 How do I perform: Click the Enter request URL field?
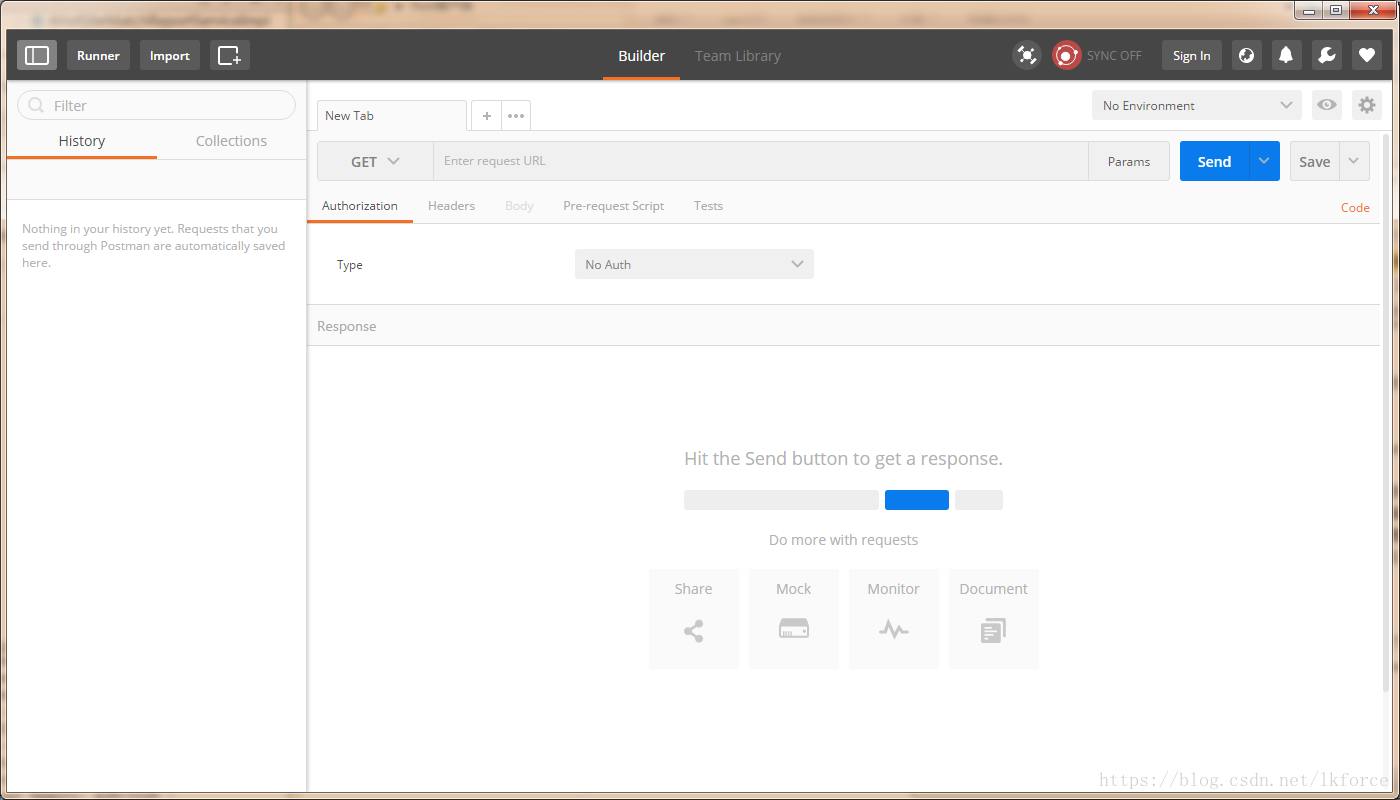pyautogui.click(x=761, y=161)
